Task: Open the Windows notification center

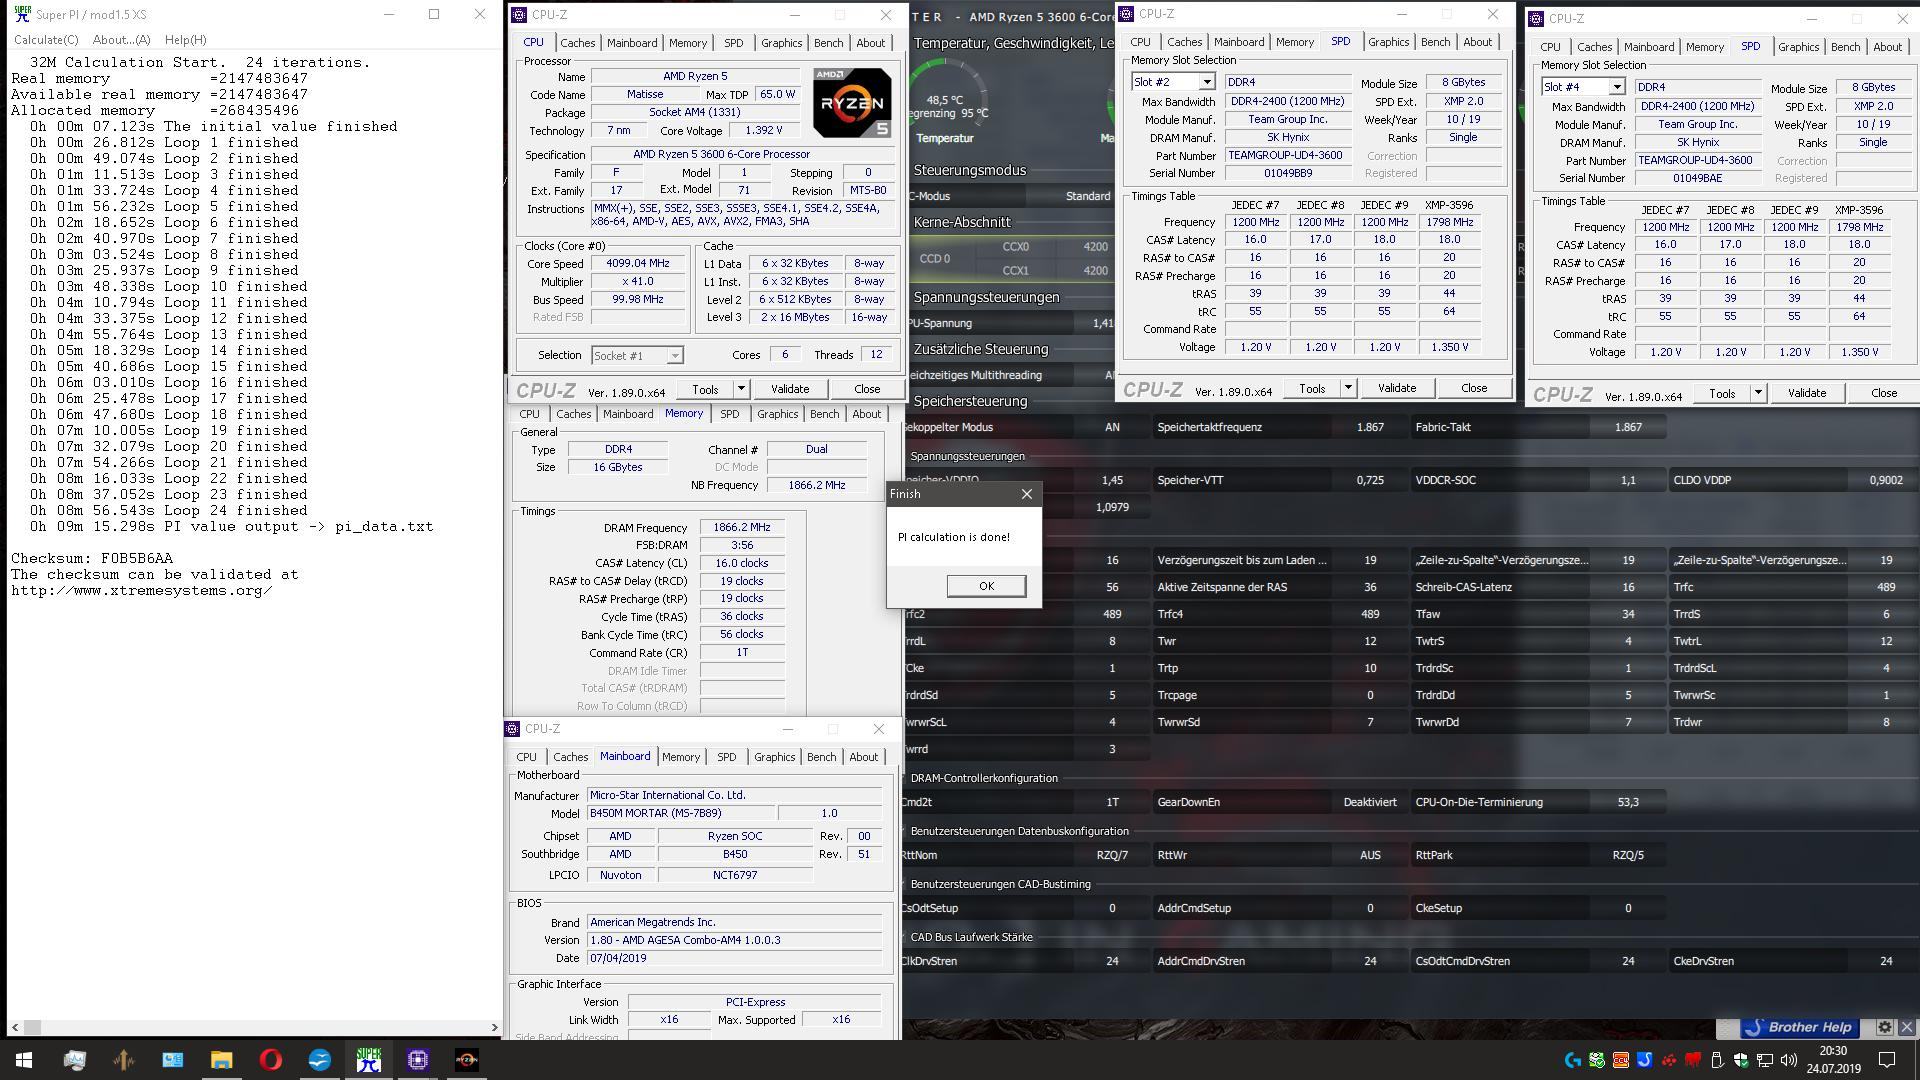Action: point(1887,1060)
